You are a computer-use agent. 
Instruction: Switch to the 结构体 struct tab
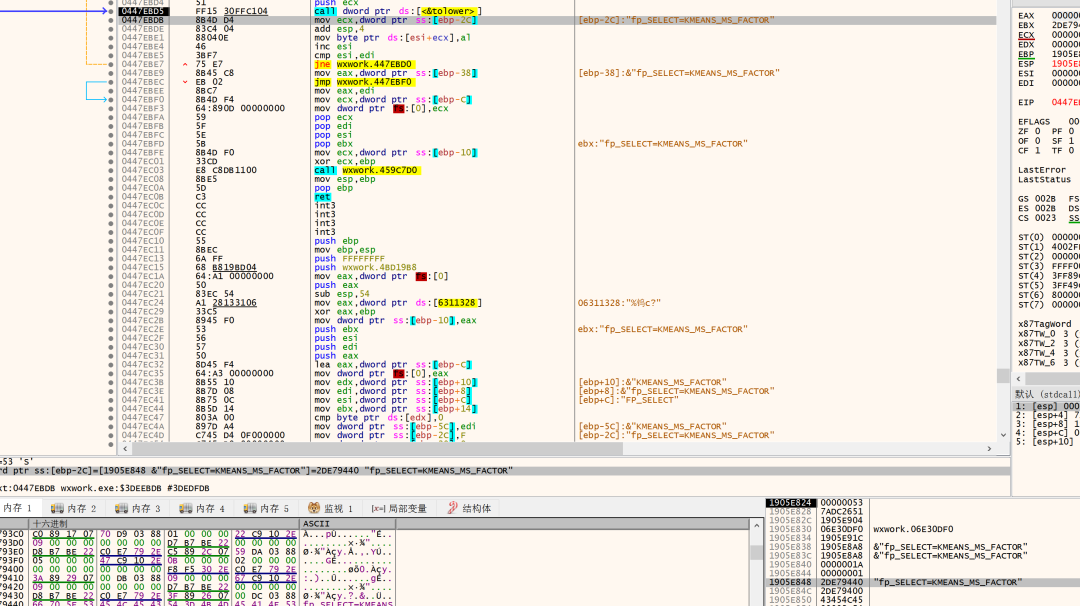(x=468, y=508)
